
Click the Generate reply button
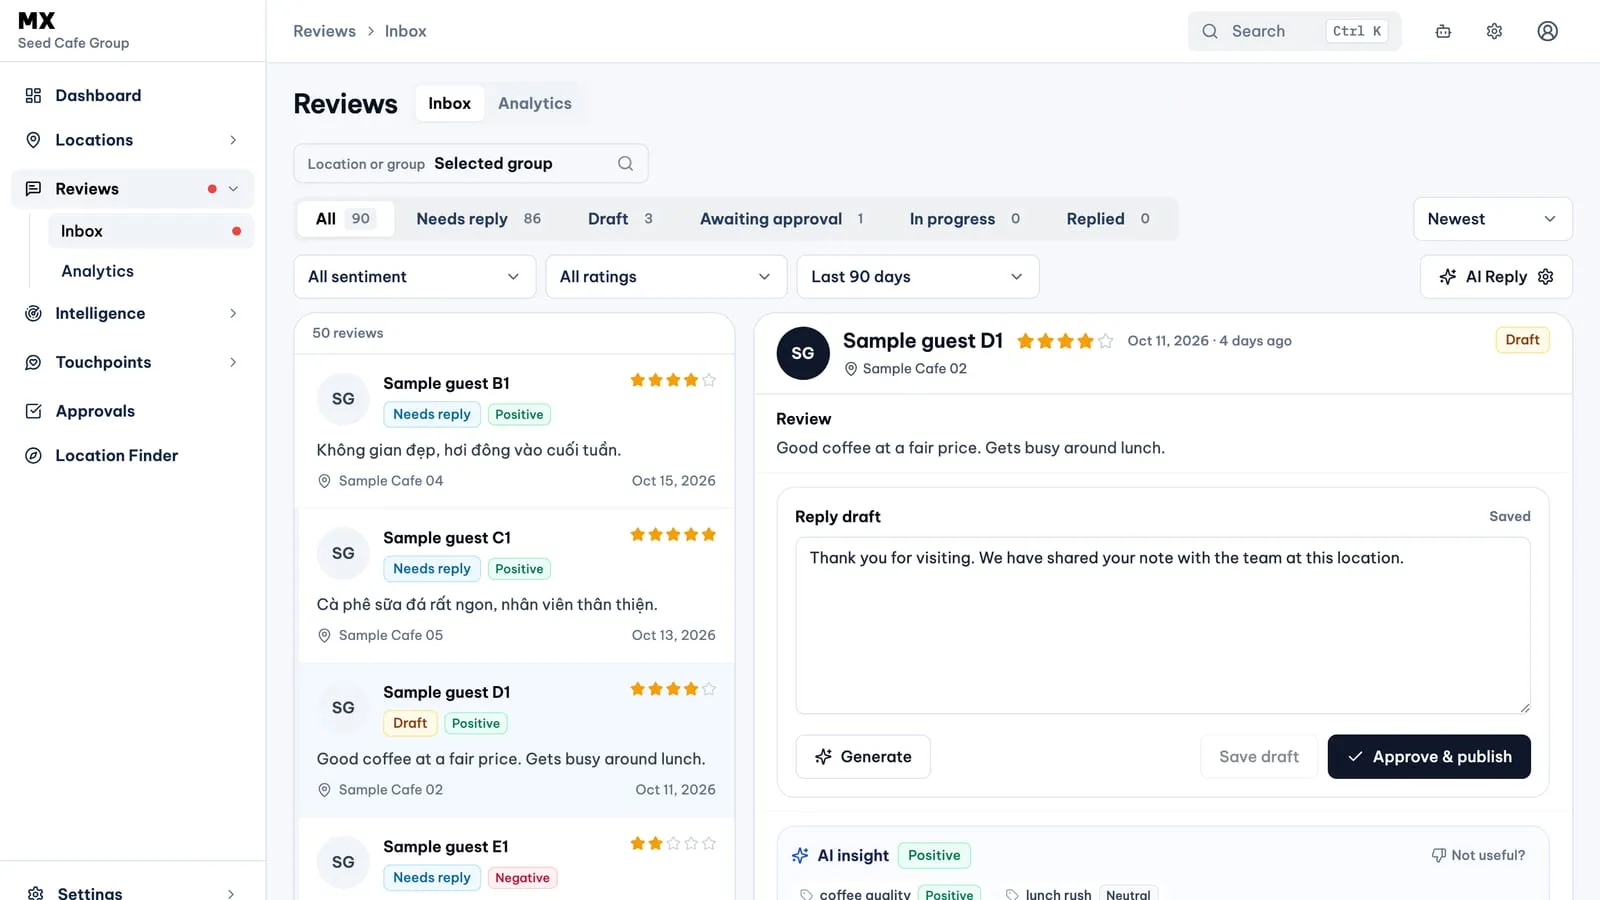(x=863, y=757)
